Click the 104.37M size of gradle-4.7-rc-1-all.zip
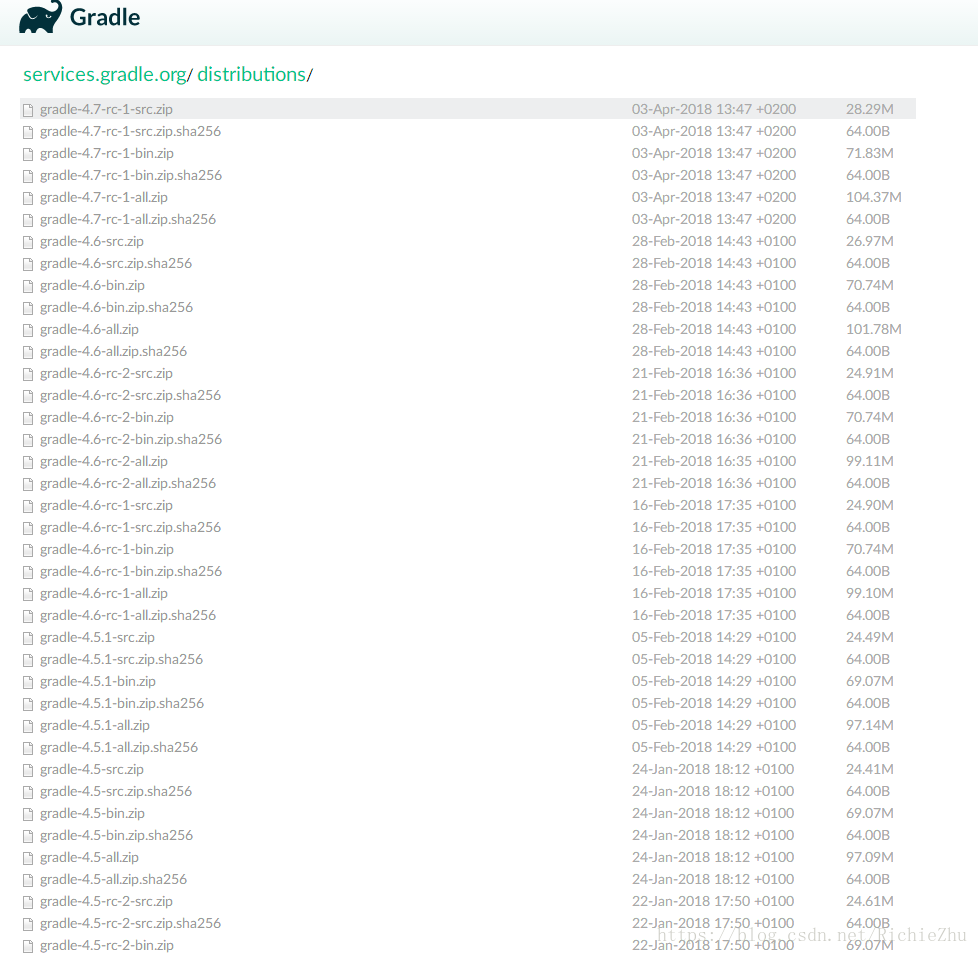Image resolution: width=978 pixels, height=955 pixels. click(x=873, y=197)
